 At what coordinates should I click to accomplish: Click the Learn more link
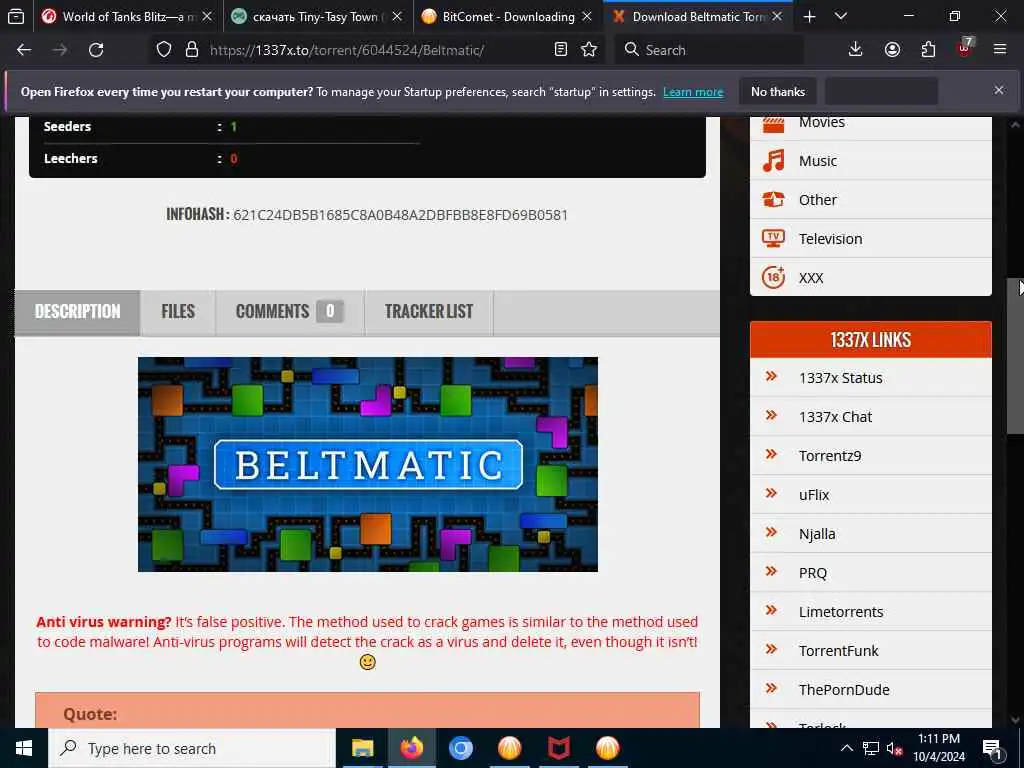tap(693, 91)
